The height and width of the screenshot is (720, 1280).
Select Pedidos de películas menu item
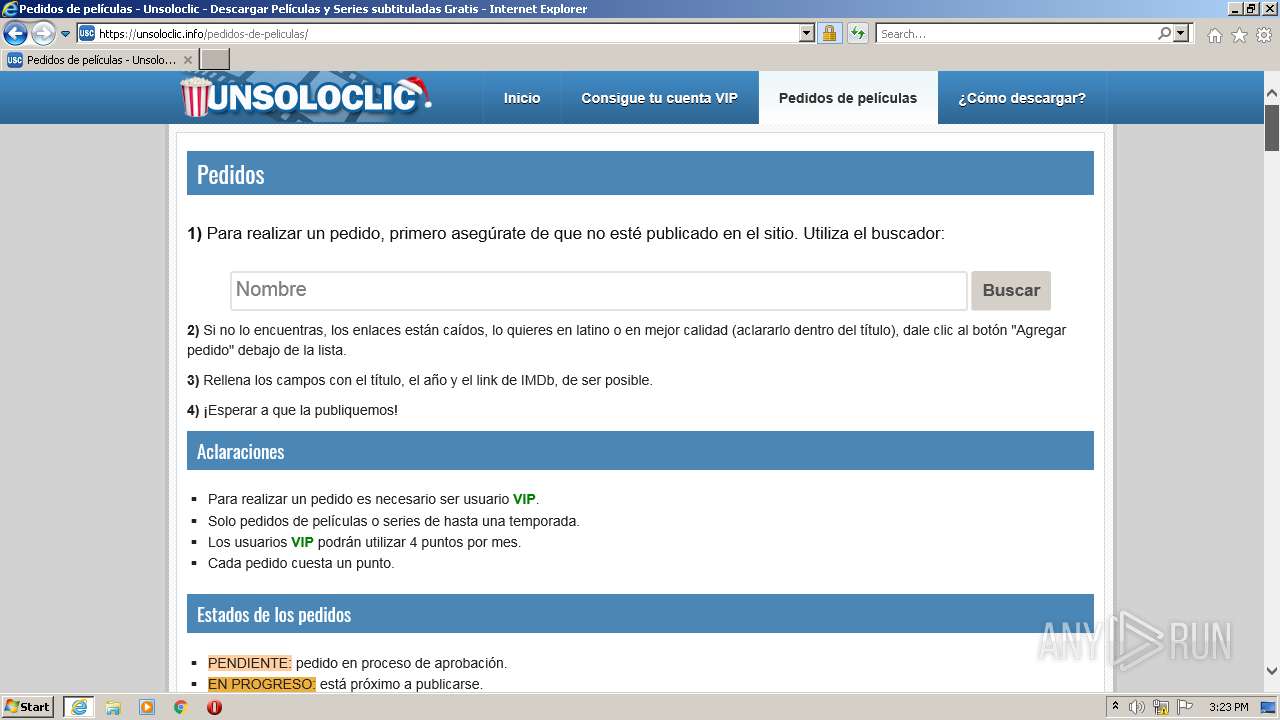click(848, 98)
